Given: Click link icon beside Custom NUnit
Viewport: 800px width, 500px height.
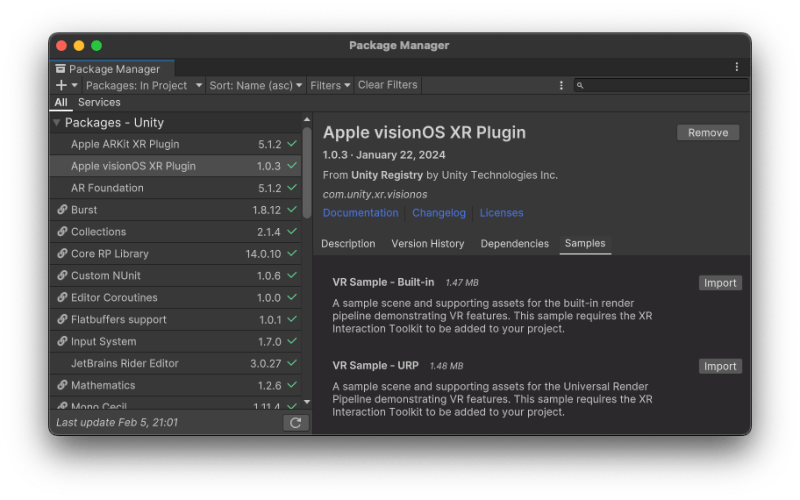Looking at the screenshot, I should coord(62,276).
